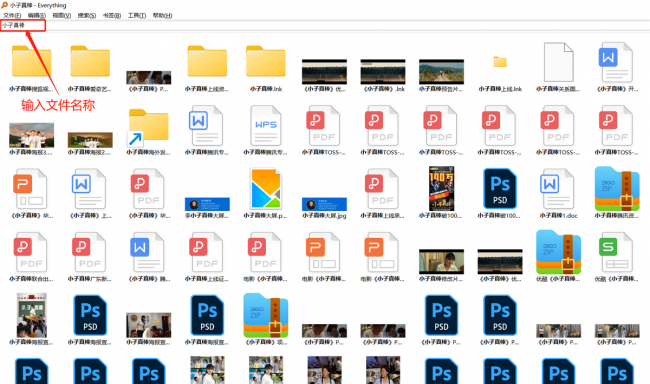Select the PDF file 电影《小子真棒...
650x384 pixels.
(x=264, y=252)
